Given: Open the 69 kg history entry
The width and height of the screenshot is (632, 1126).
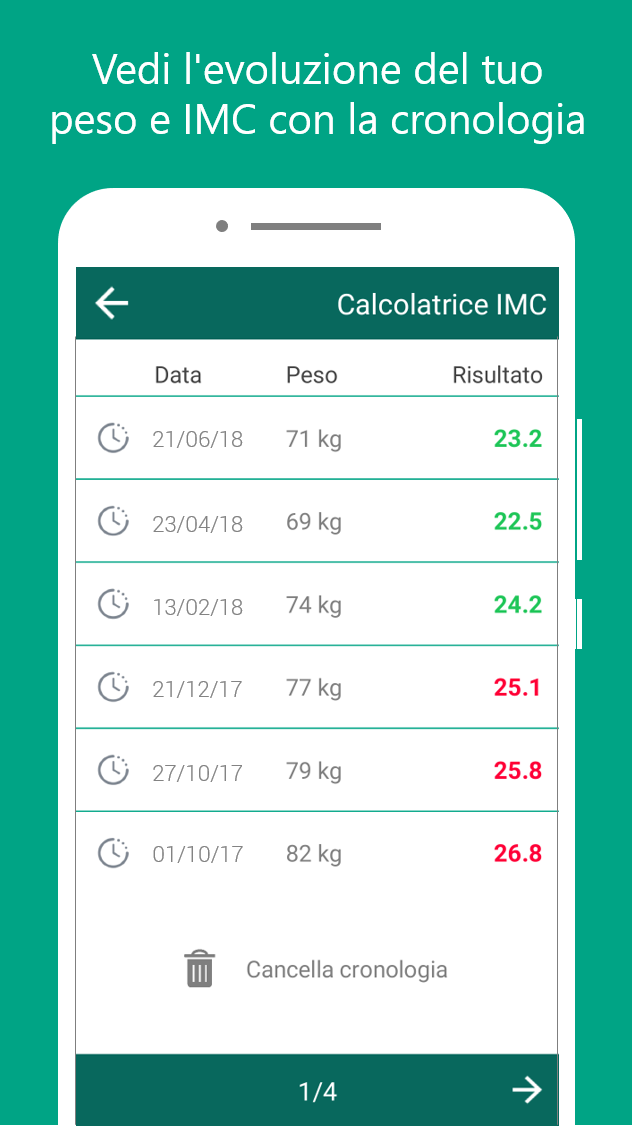Looking at the screenshot, I should click(317, 521).
